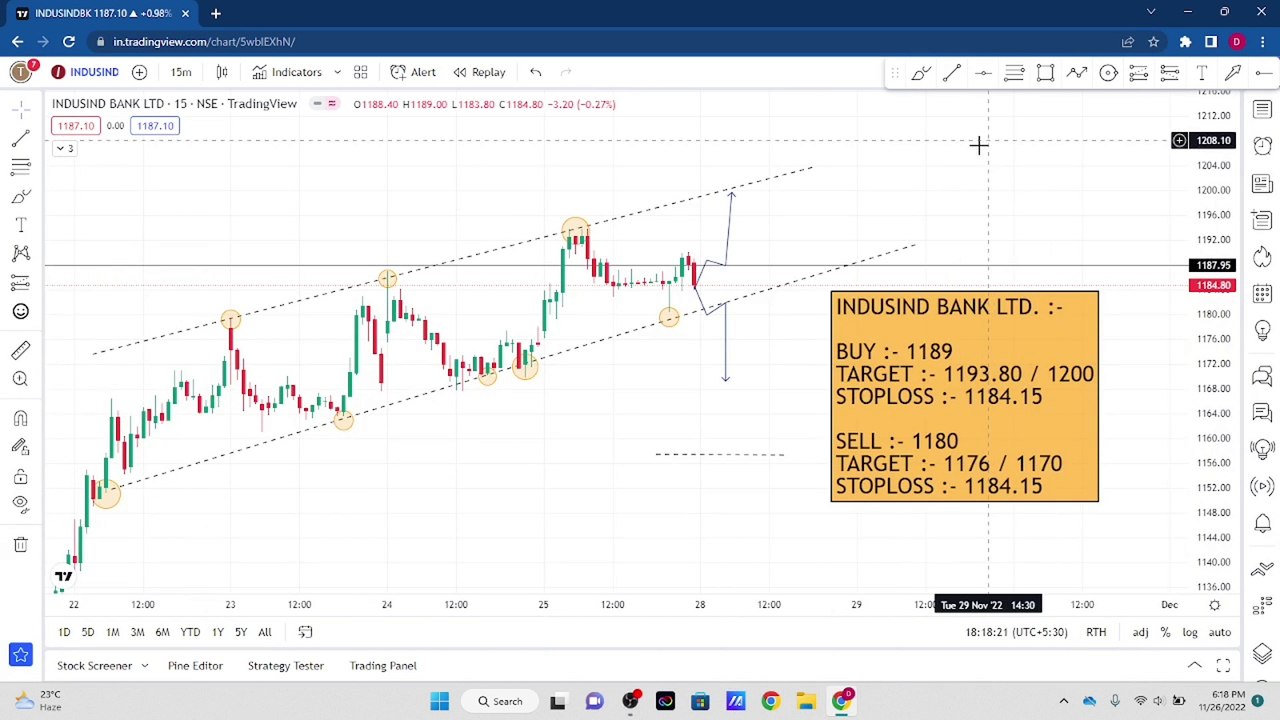Toggle adj price adjustment
1280x720 pixels.
pos(1140,632)
